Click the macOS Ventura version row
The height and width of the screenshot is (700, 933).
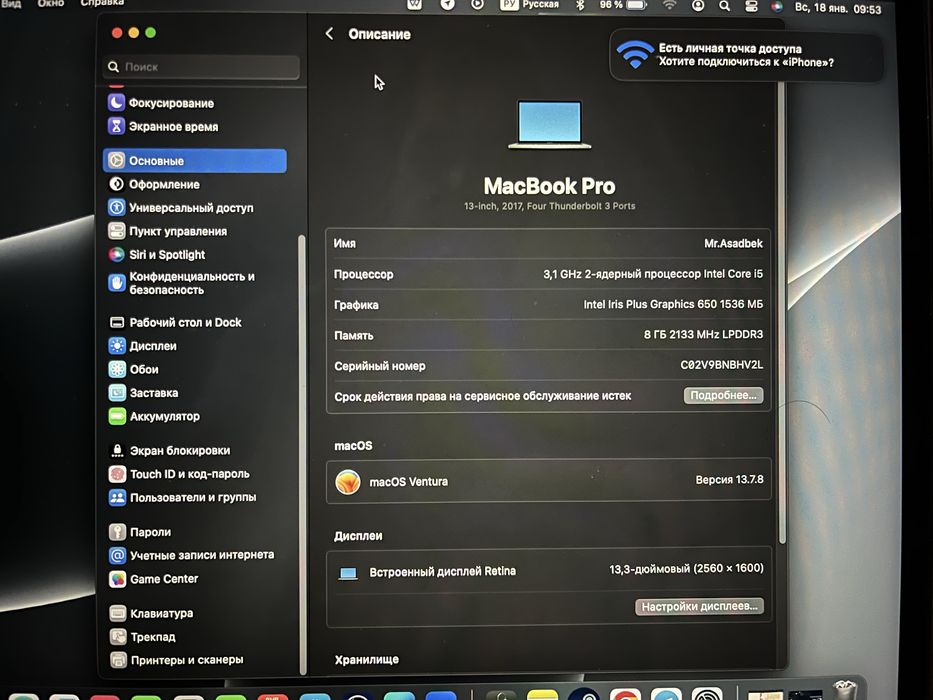549,481
